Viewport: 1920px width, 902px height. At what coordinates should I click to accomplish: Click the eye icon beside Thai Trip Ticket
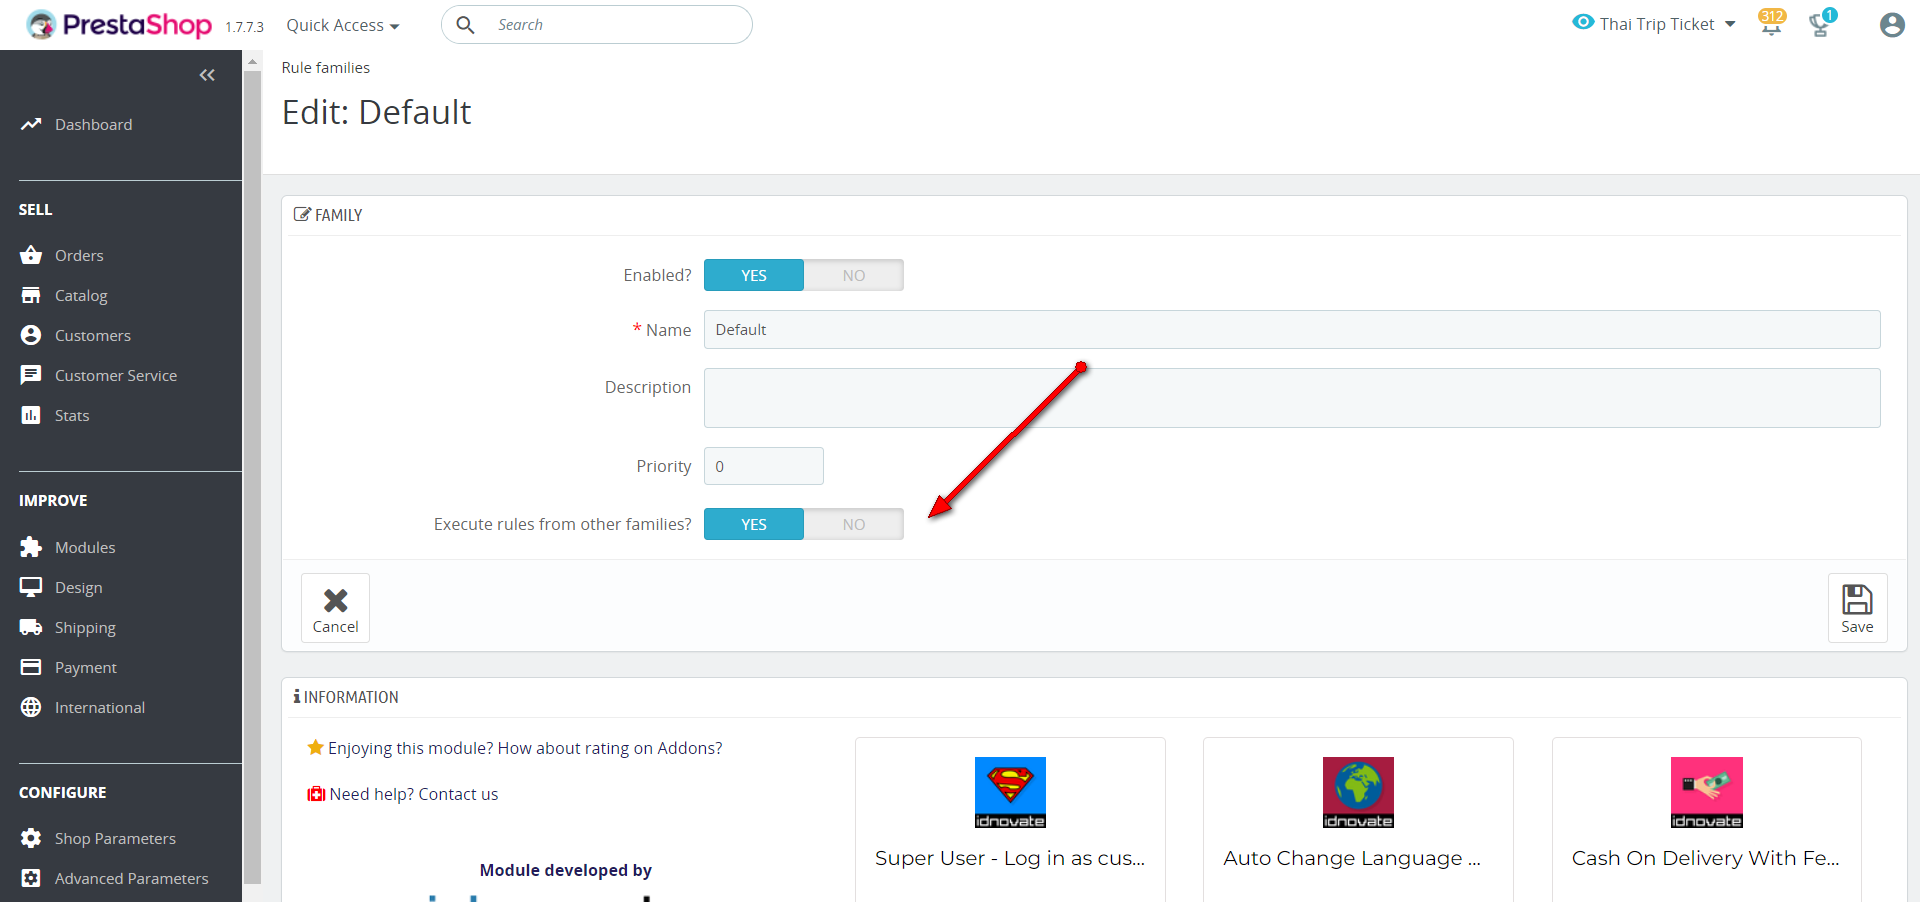(x=1583, y=22)
